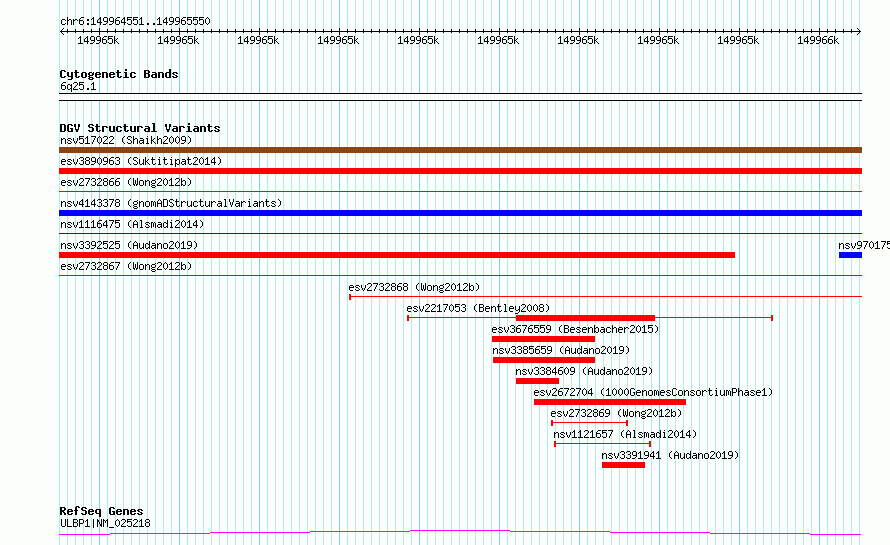Click the DGV Structural Variants track title
Image resolution: width=890 pixels, height=545 pixels.
click(140, 128)
